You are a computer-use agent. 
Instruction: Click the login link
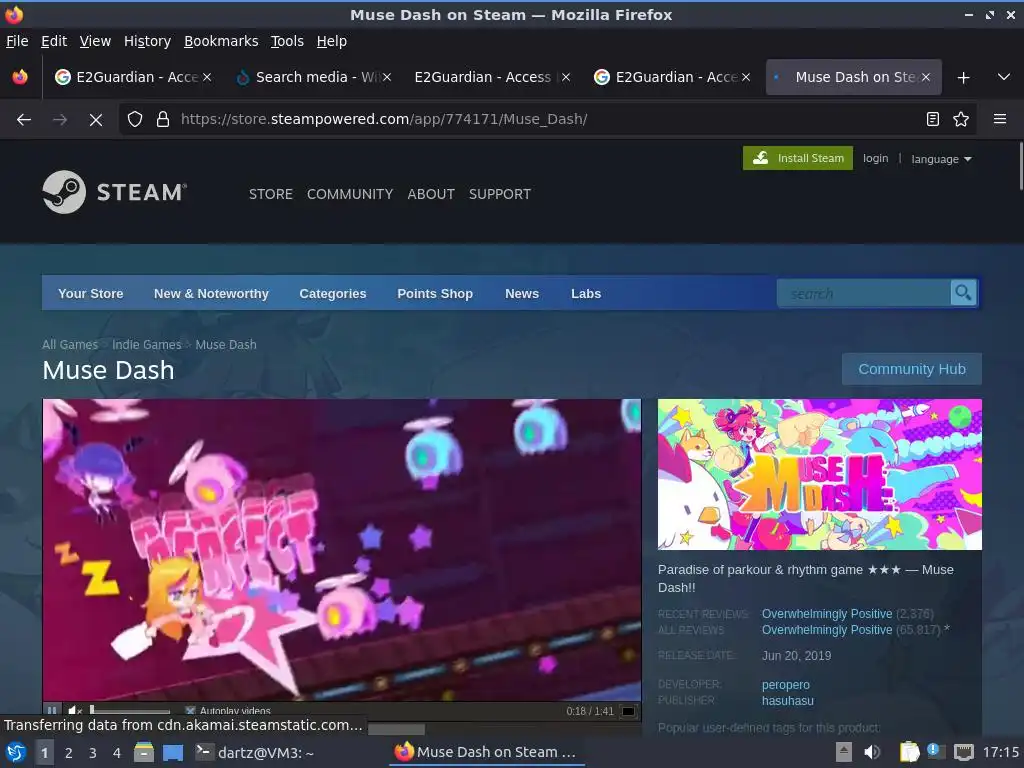875,158
